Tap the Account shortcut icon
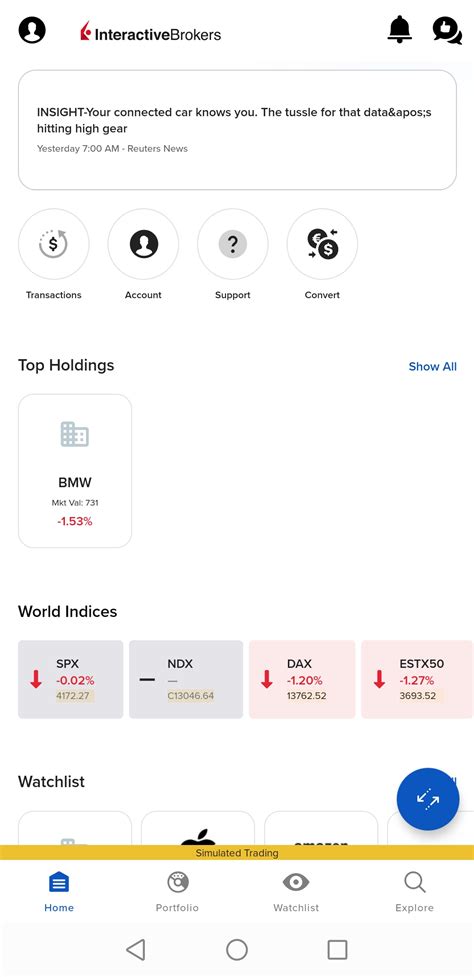Image resolution: width=474 pixels, height=977 pixels. click(143, 244)
